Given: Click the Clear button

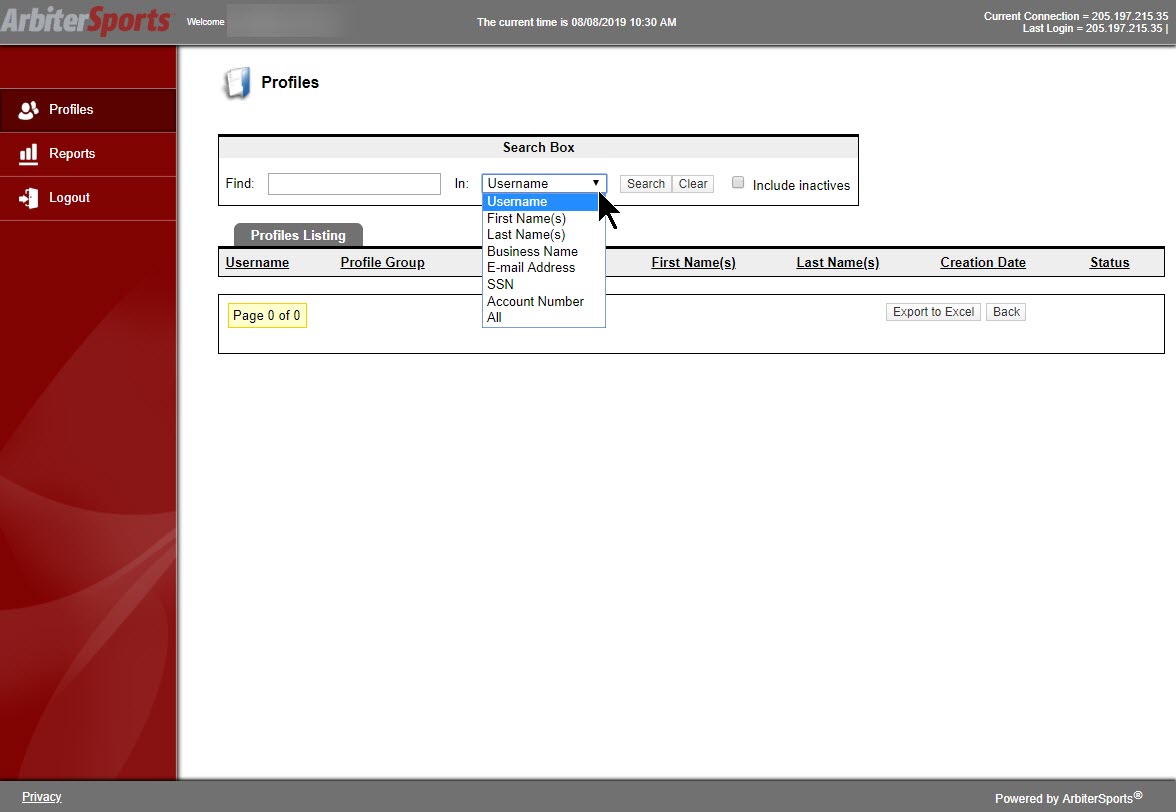Looking at the screenshot, I should click(693, 184).
